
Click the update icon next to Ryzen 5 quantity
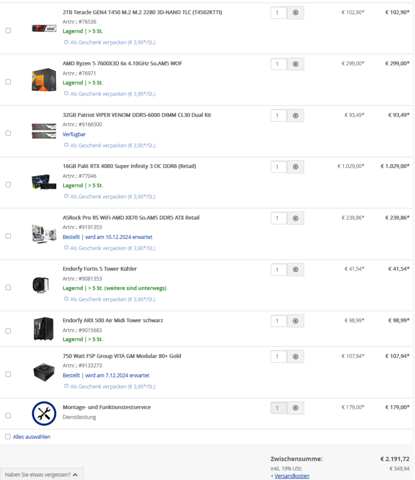(x=295, y=64)
